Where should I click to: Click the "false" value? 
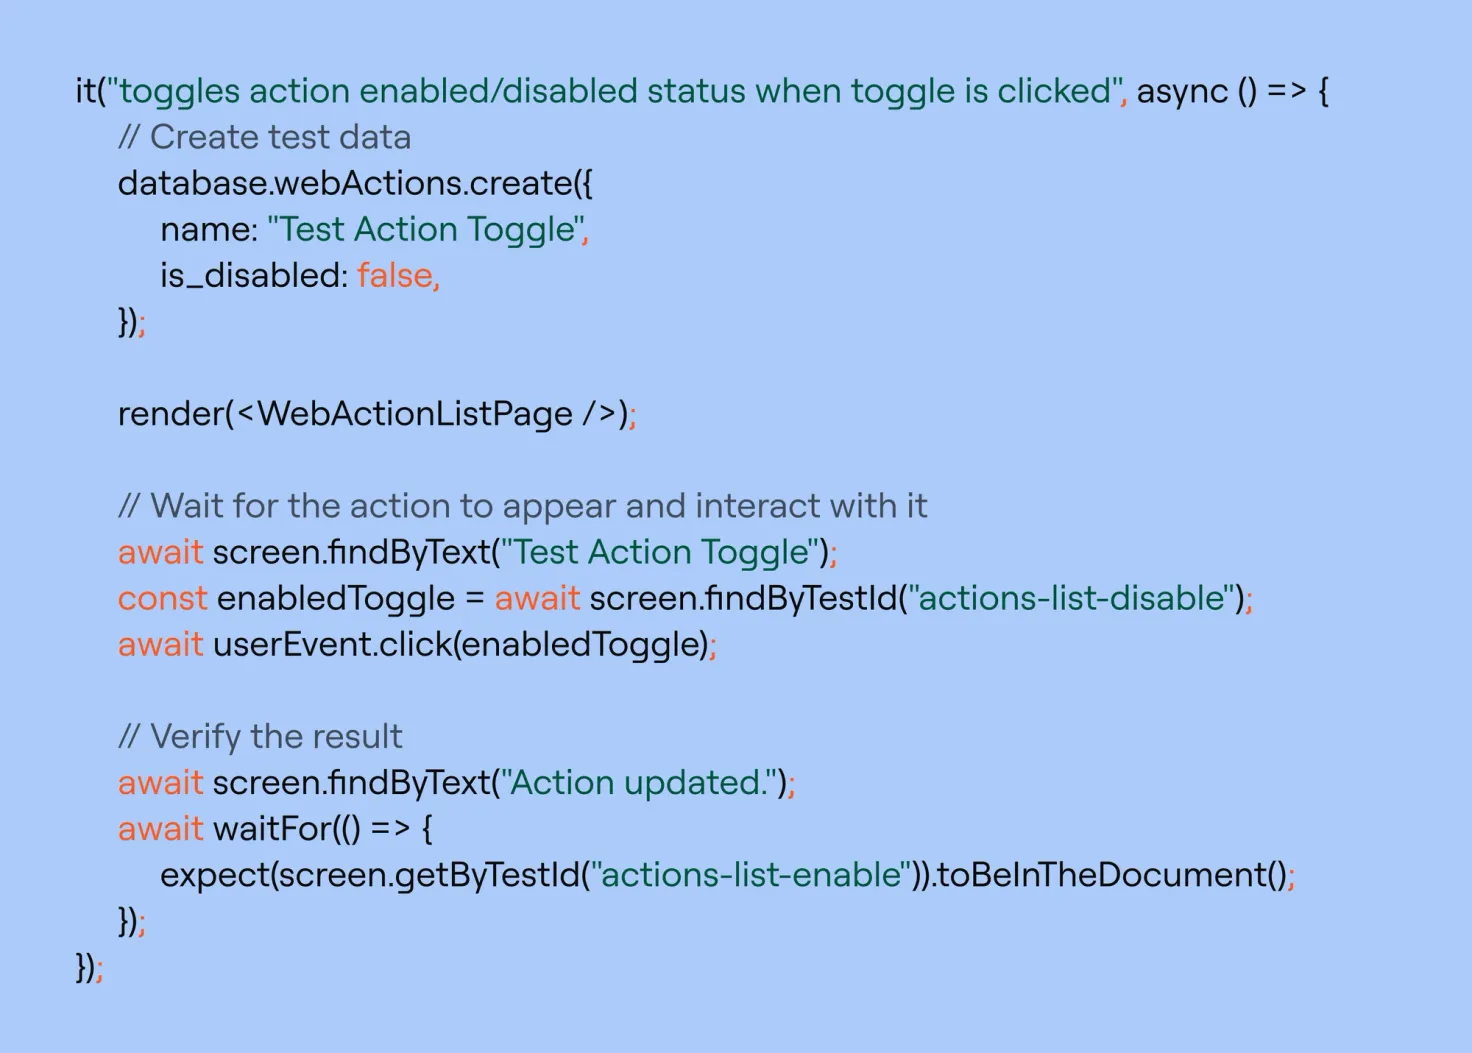(x=394, y=275)
